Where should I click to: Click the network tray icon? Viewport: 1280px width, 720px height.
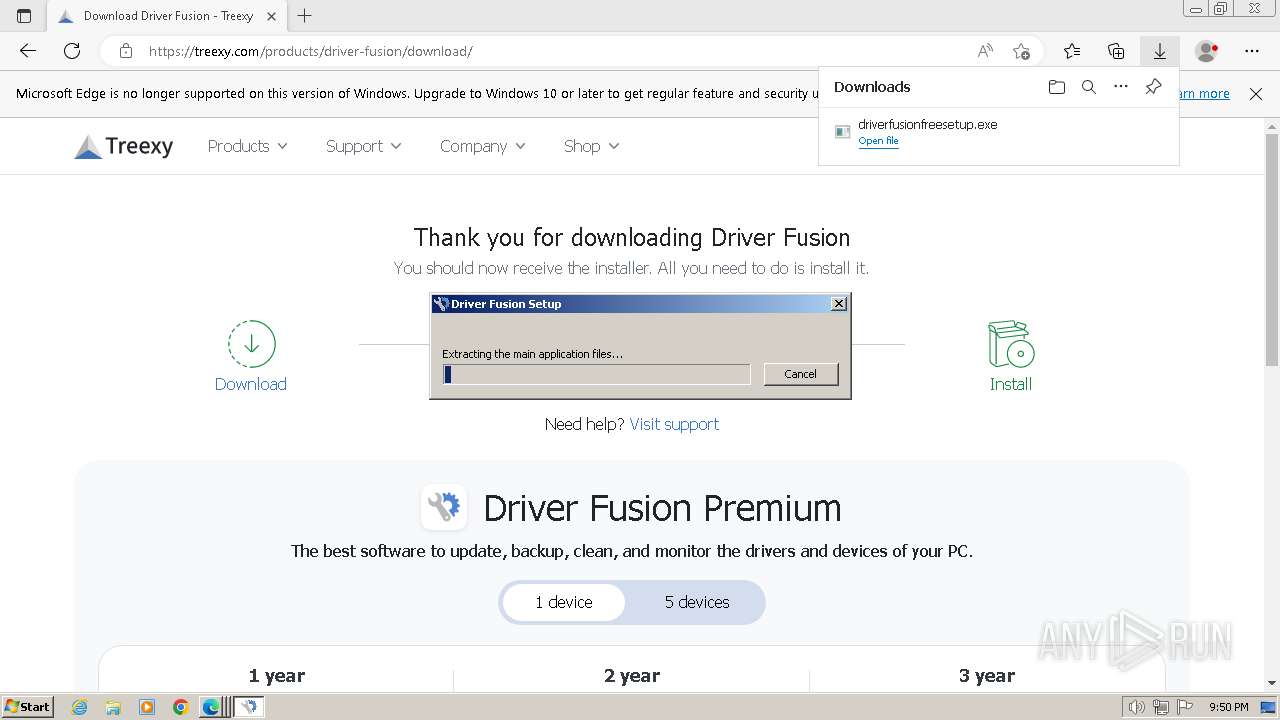point(1161,707)
